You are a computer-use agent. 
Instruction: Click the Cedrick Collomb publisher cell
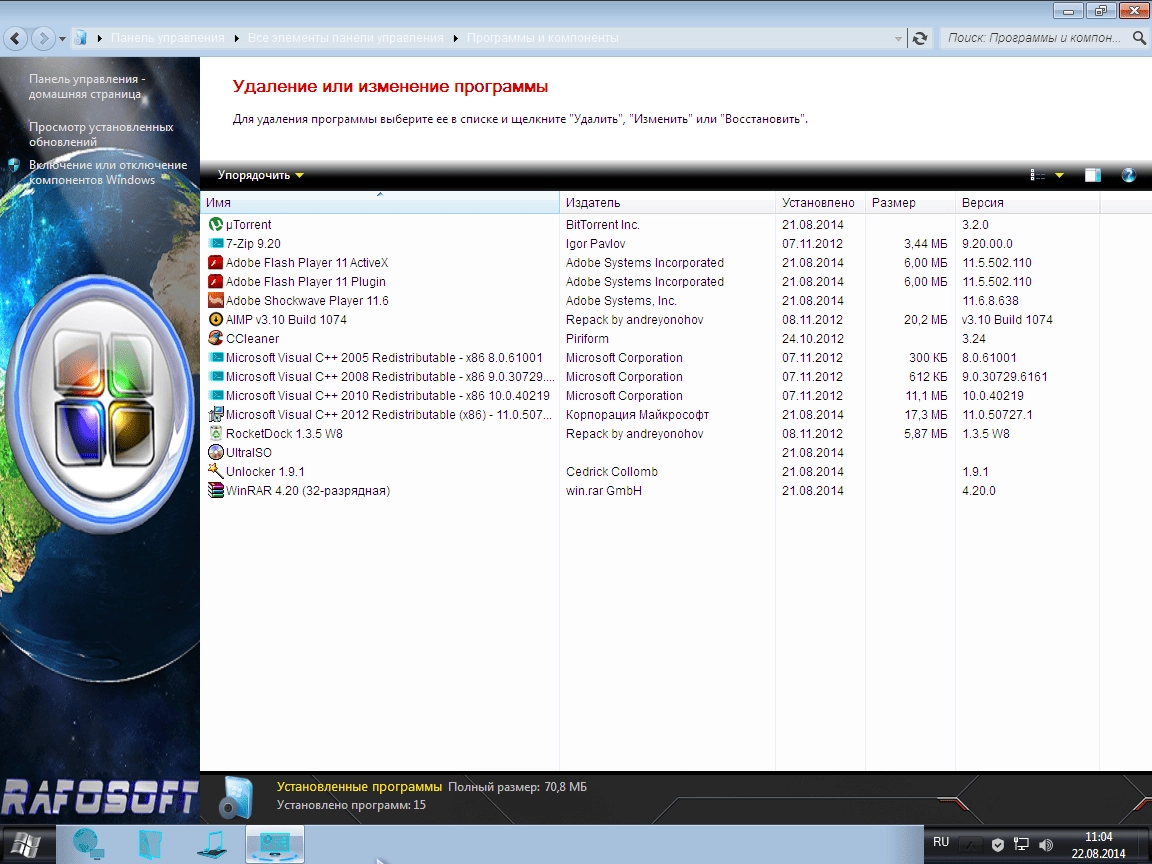(611, 472)
